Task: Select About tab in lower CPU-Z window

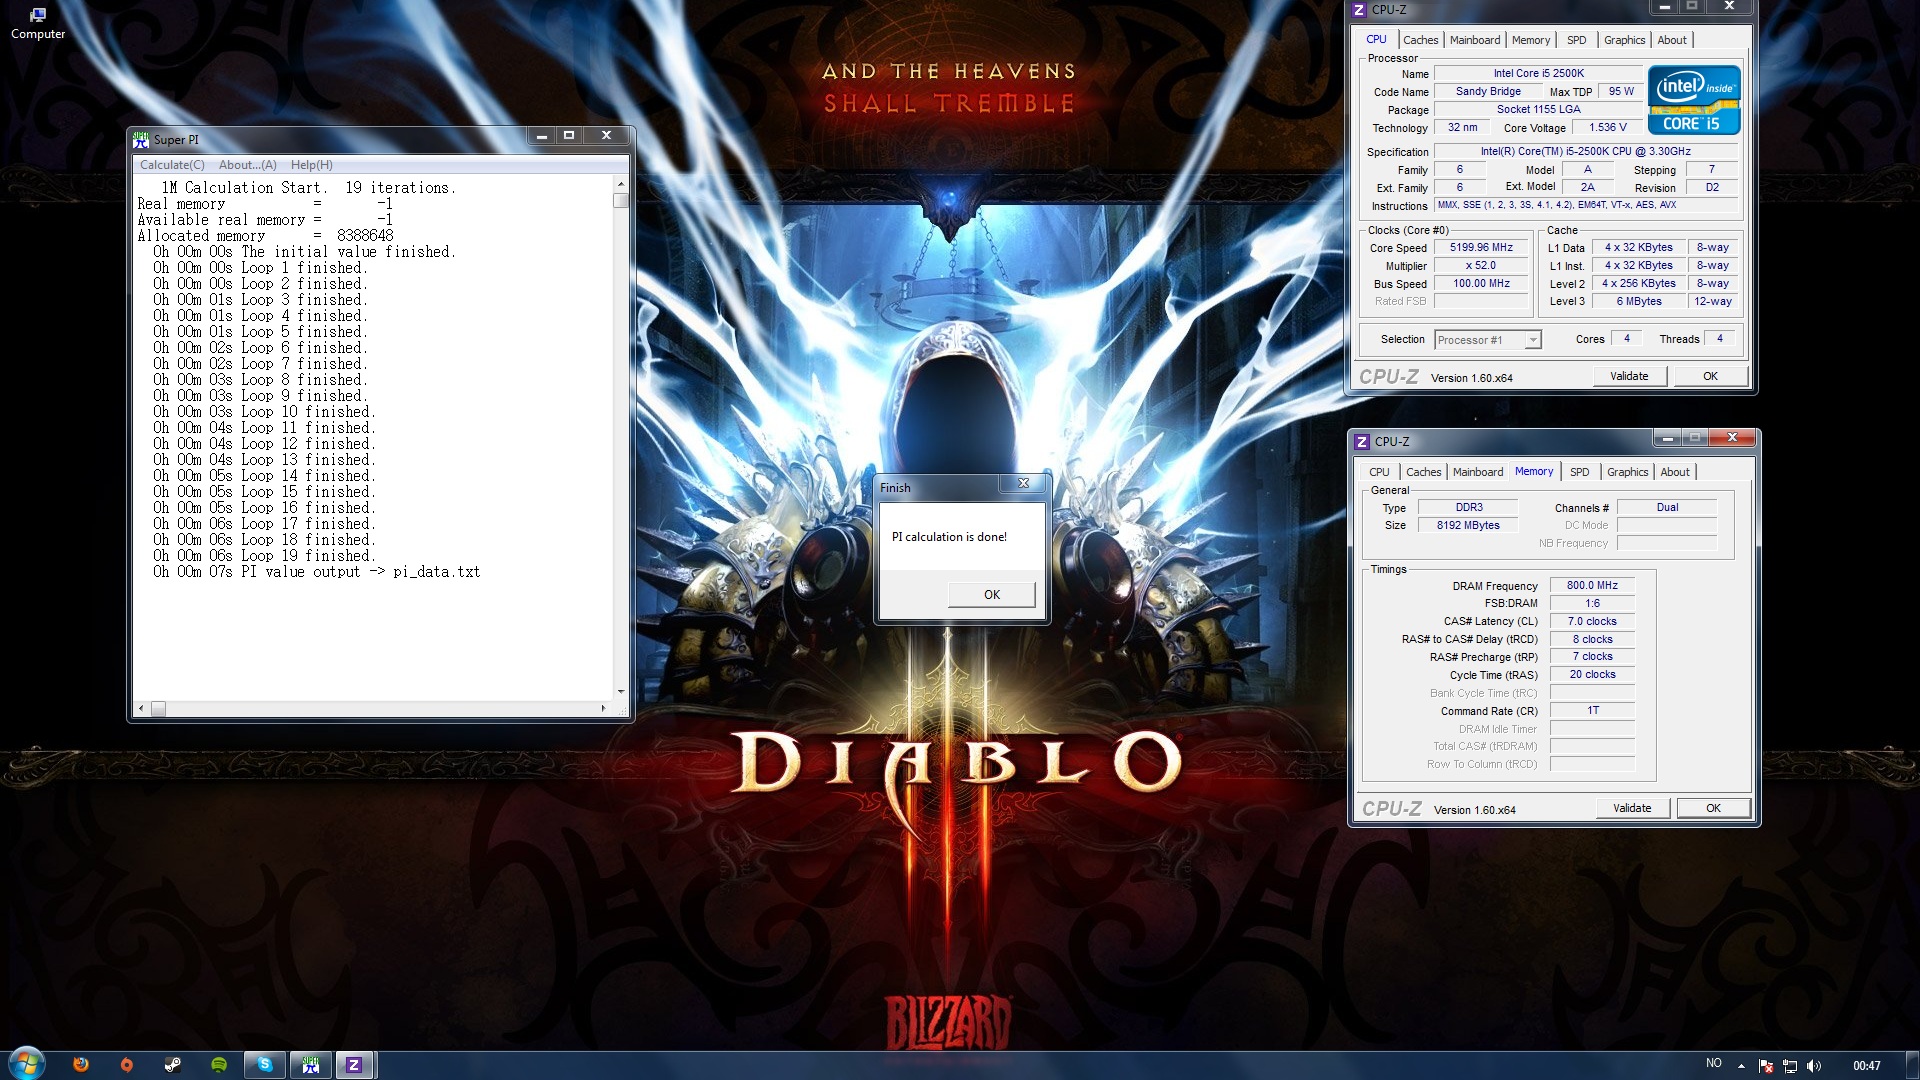Action: tap(1675, 472)
